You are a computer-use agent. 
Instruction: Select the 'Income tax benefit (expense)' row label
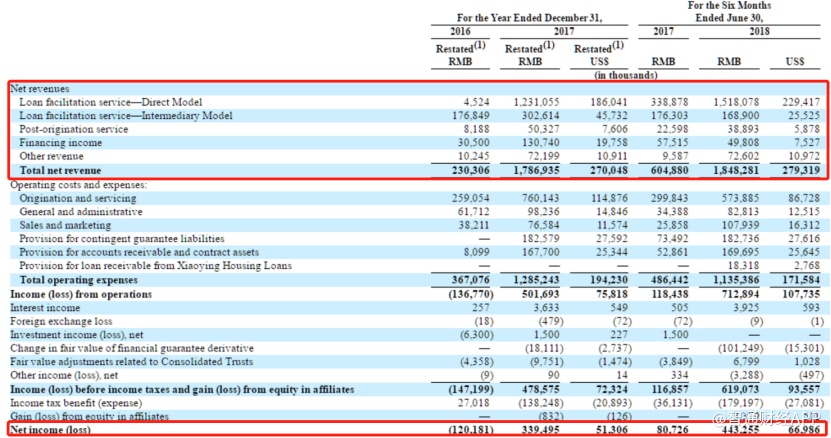click(x=76, y=401)
